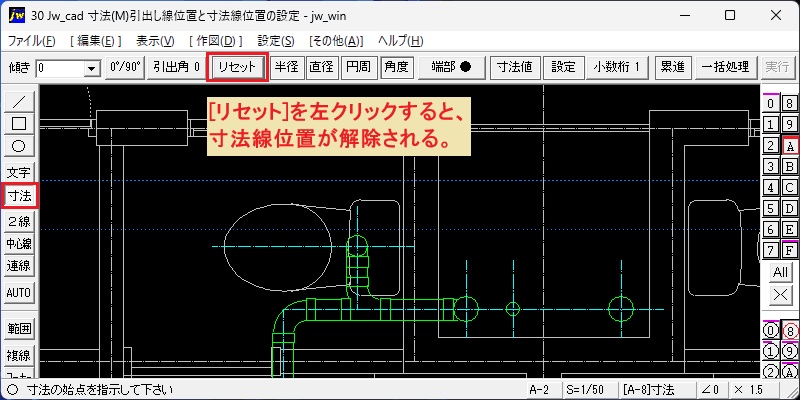Click the [A-8]寸法 layer indicator
Screen dimensions: 800x400
[x=657, y=390]
